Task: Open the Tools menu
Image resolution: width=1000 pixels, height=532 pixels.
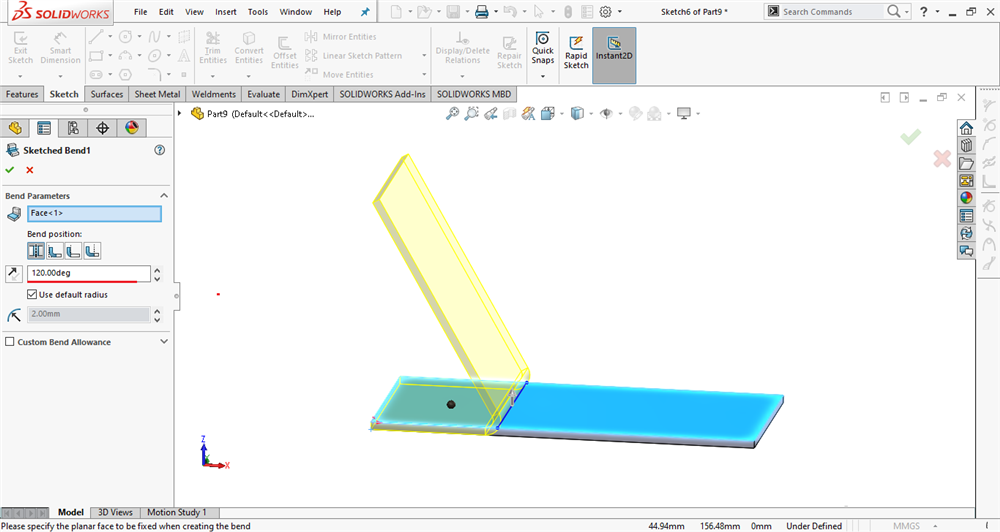Action: [258, 11]
